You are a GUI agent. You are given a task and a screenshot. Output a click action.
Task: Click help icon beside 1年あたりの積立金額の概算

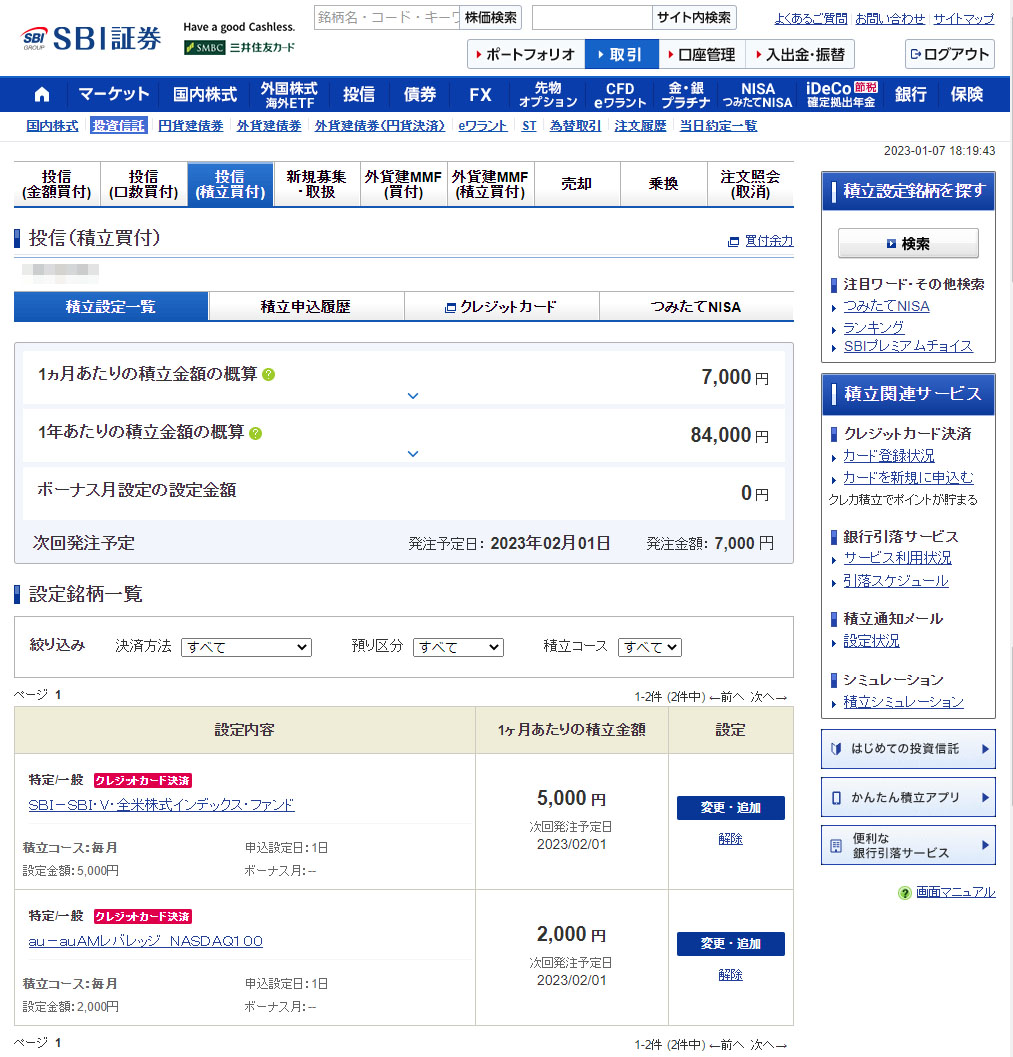[255, 433]
